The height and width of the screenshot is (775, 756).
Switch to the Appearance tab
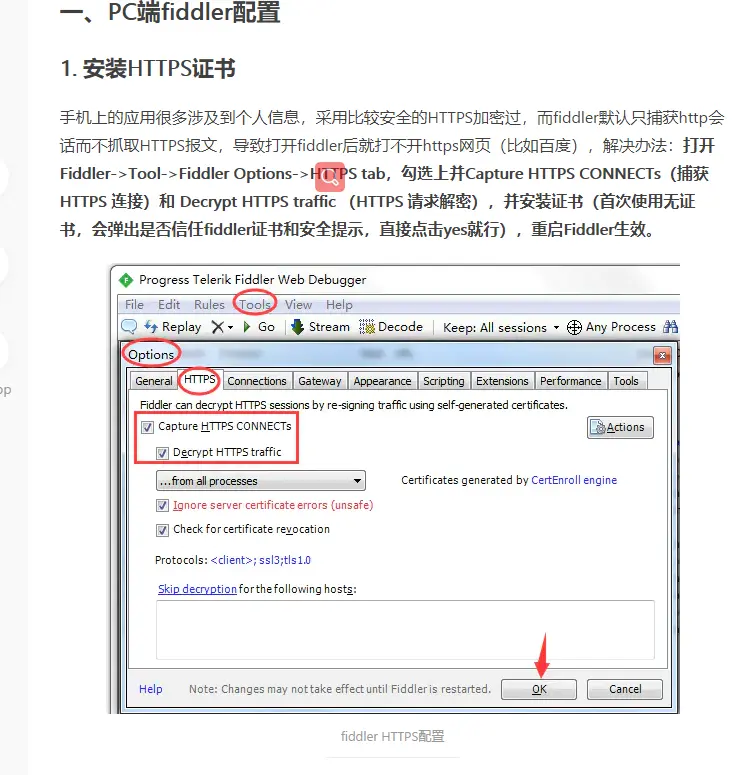382,381
